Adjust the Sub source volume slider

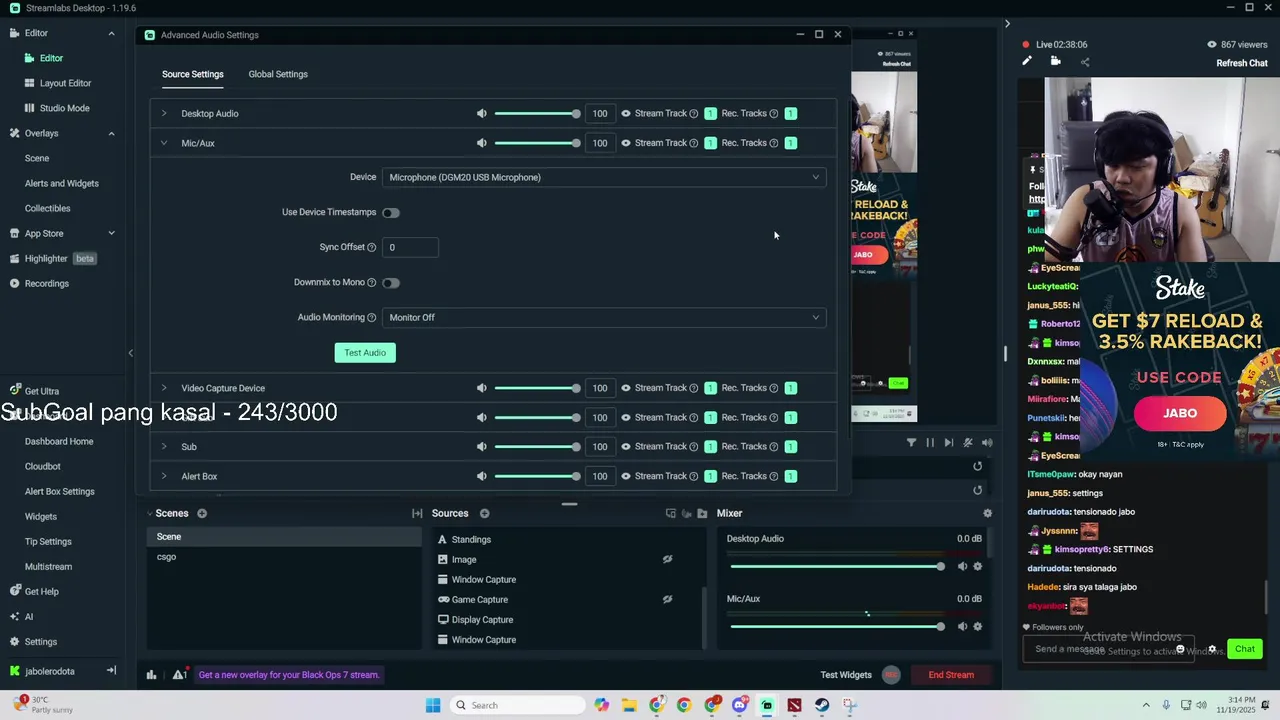point(537,447)
